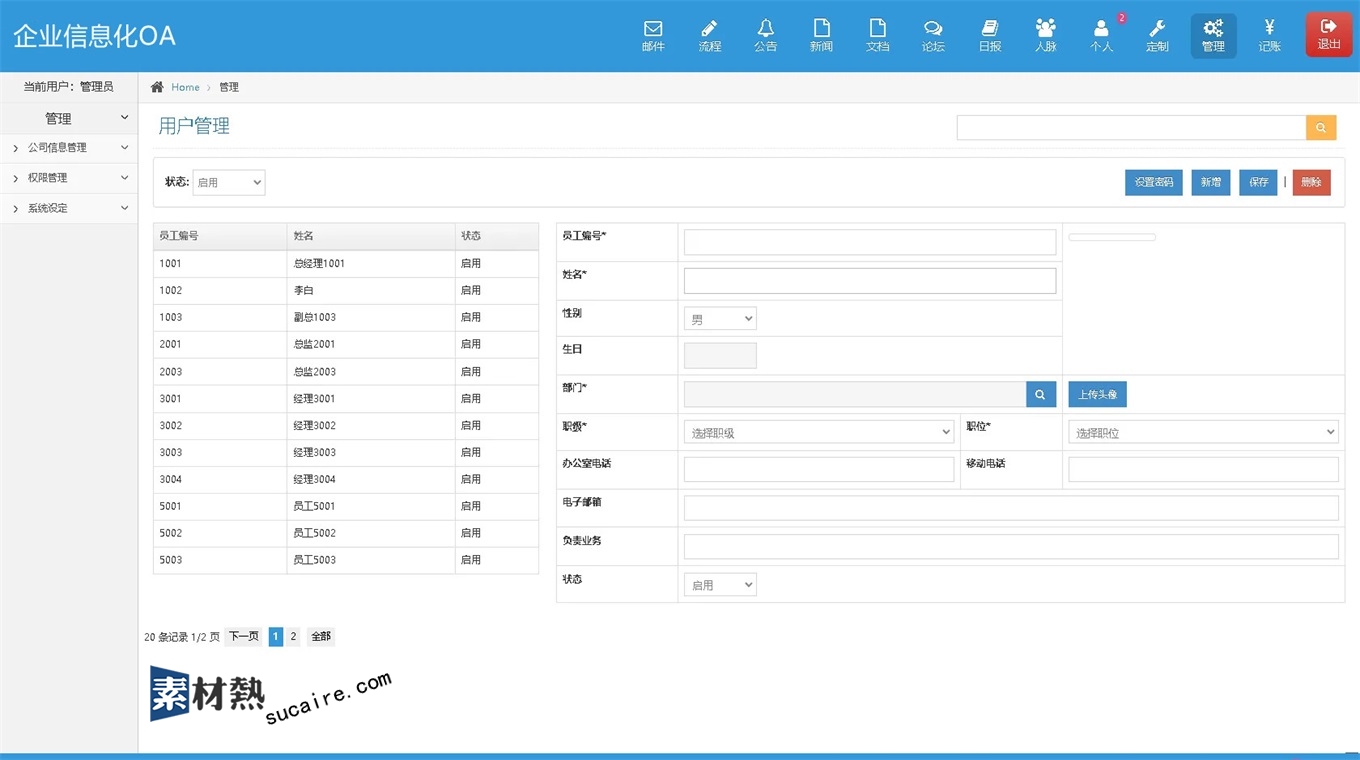Open the 性别 gender dropdown

[x=720, y=319]
